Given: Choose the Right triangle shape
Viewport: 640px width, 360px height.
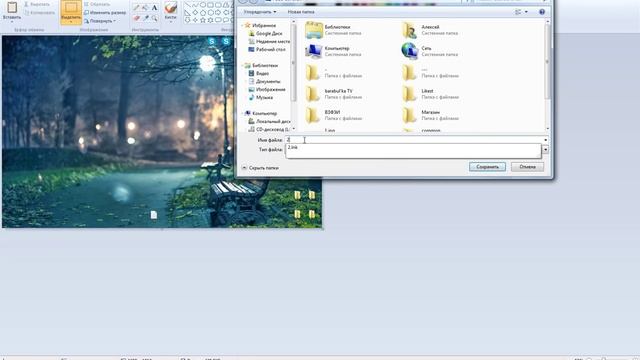Looking at the screenshot, I should 187,12.
